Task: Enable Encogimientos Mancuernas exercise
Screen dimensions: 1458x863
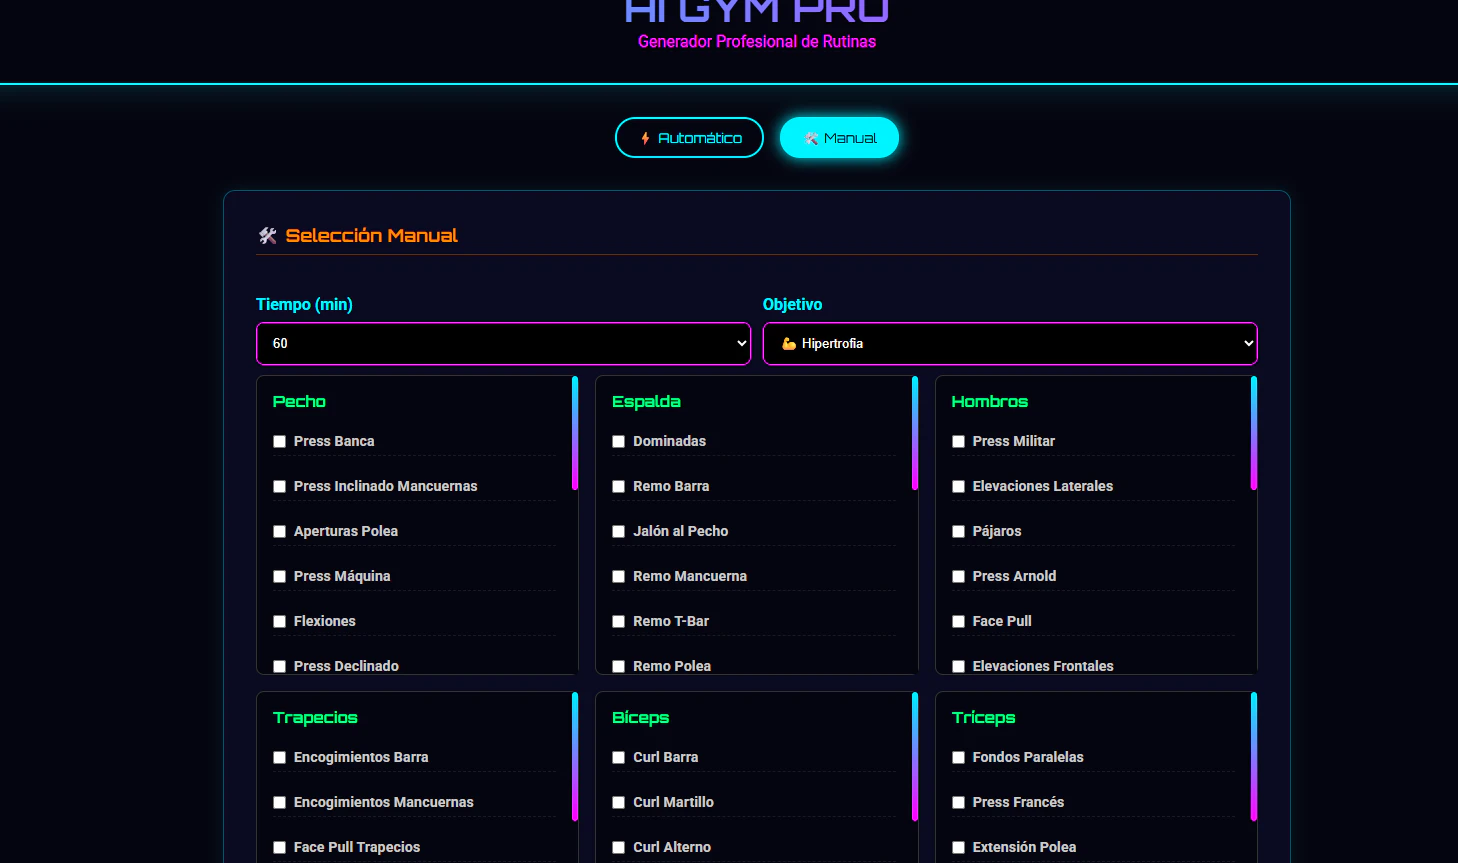Action: click(280, 802)
